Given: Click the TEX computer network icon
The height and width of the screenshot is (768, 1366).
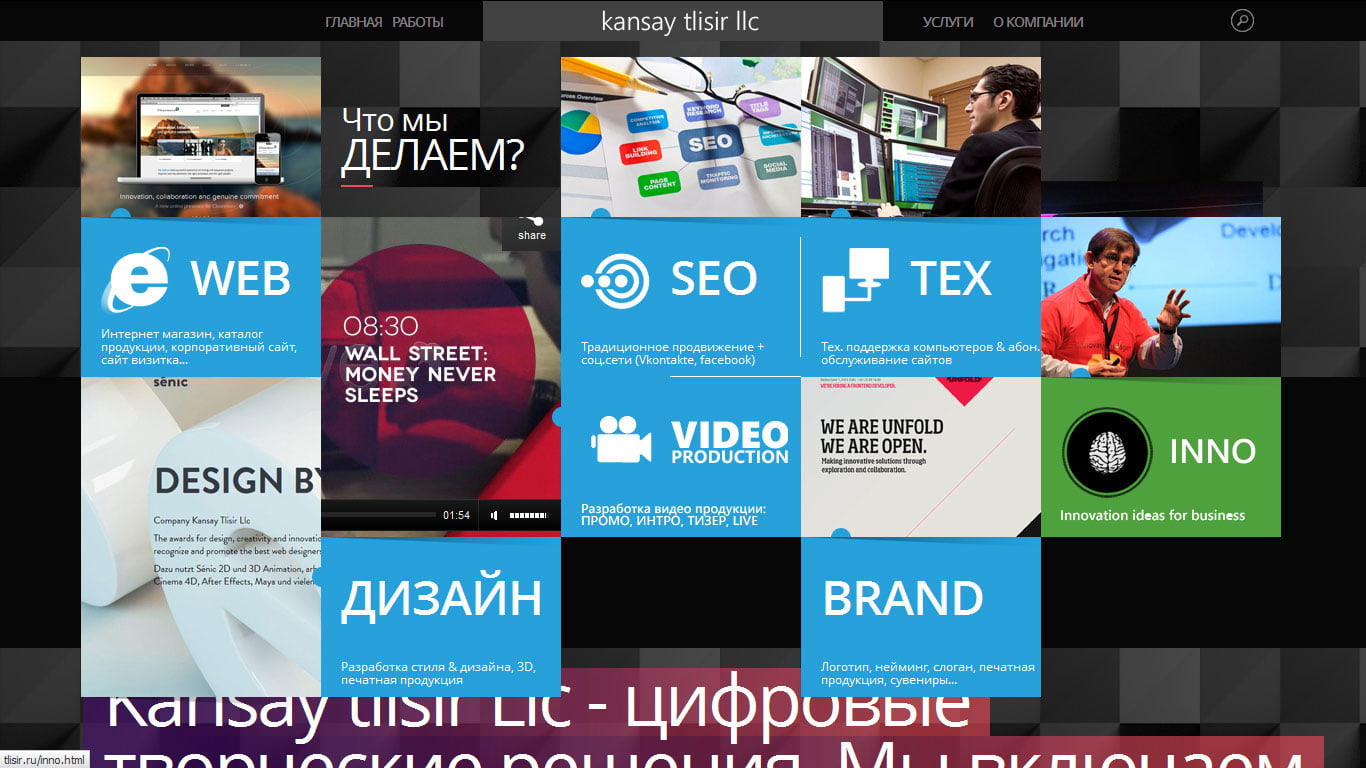Looking at the screenshot, I should (x=855, y=279).
